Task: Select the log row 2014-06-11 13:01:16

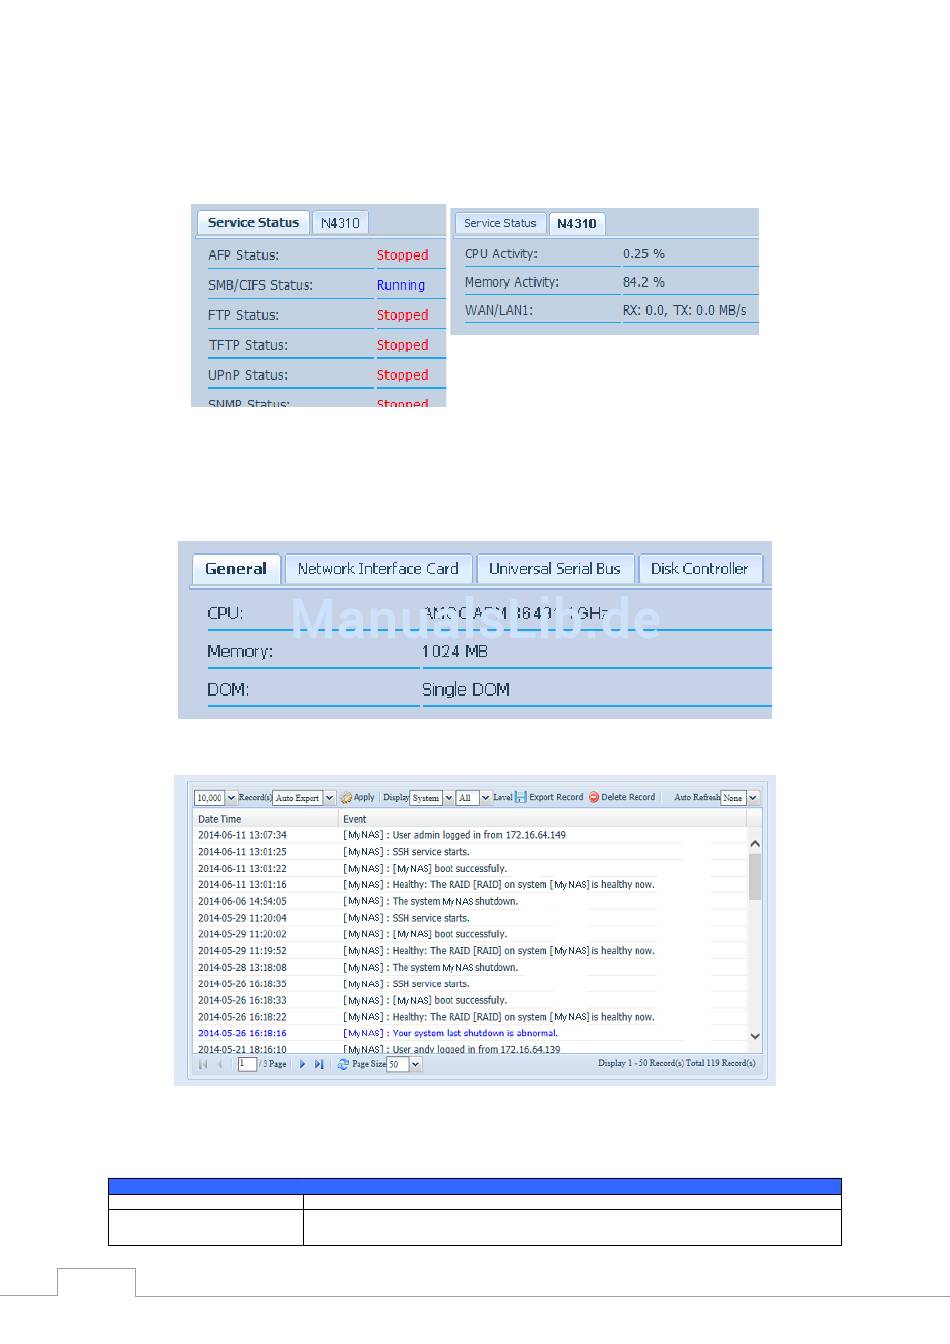Action: pos(470,885)
